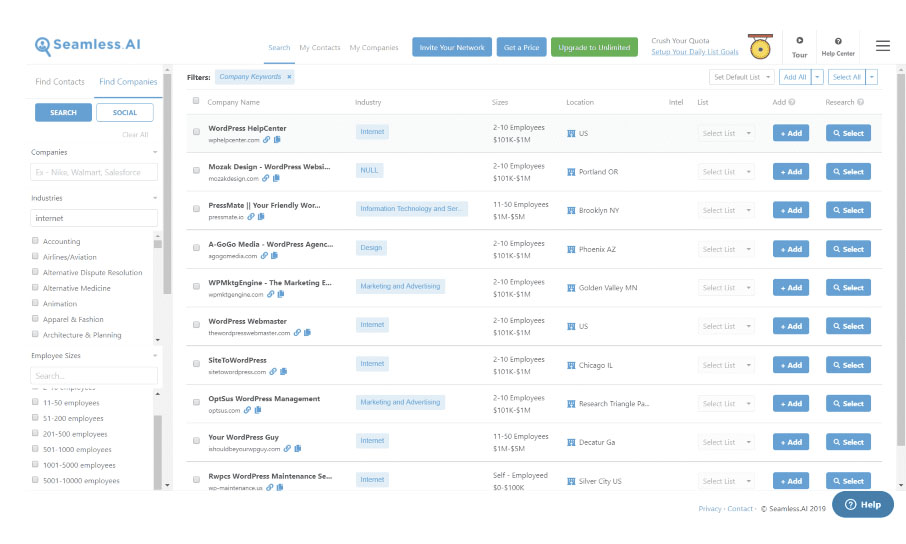
Task: Go to My Companies tab
Action: pos(374,47)
